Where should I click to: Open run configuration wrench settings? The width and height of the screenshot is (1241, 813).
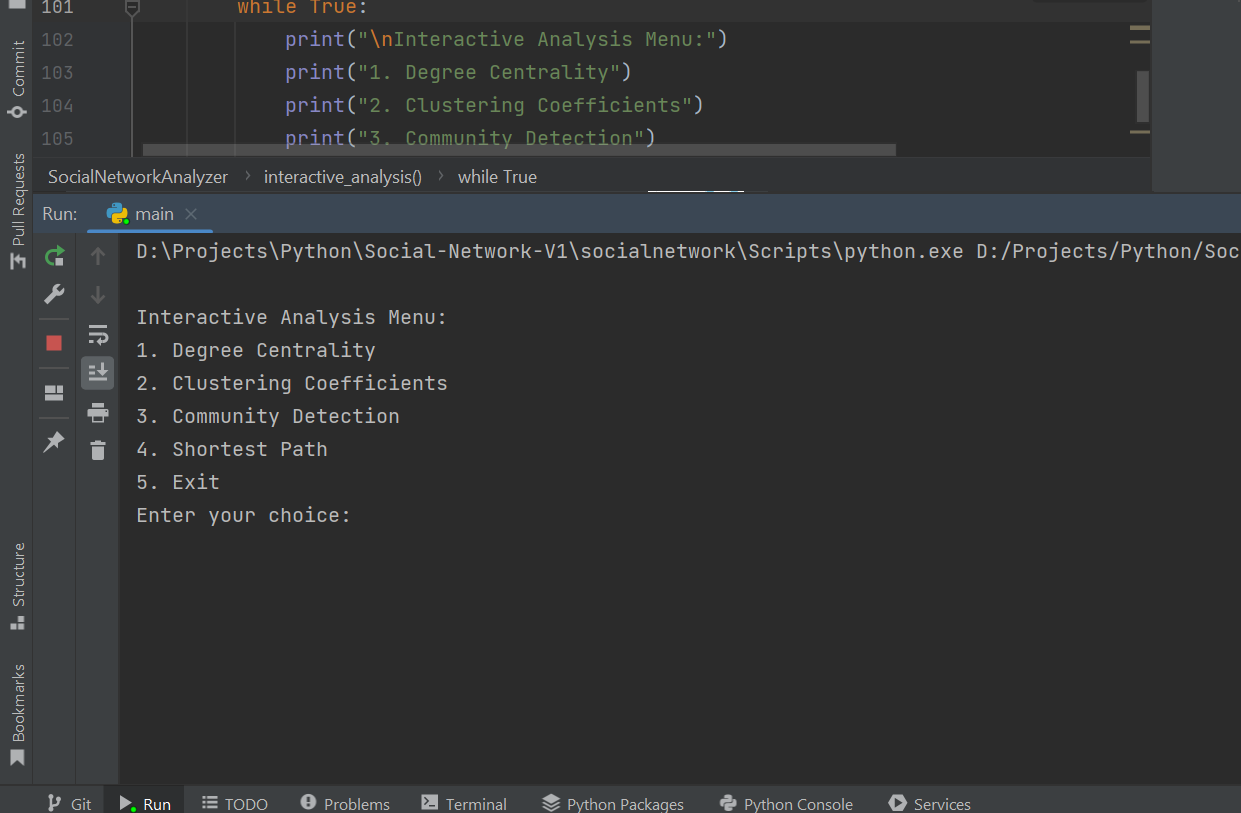(54, 294)
